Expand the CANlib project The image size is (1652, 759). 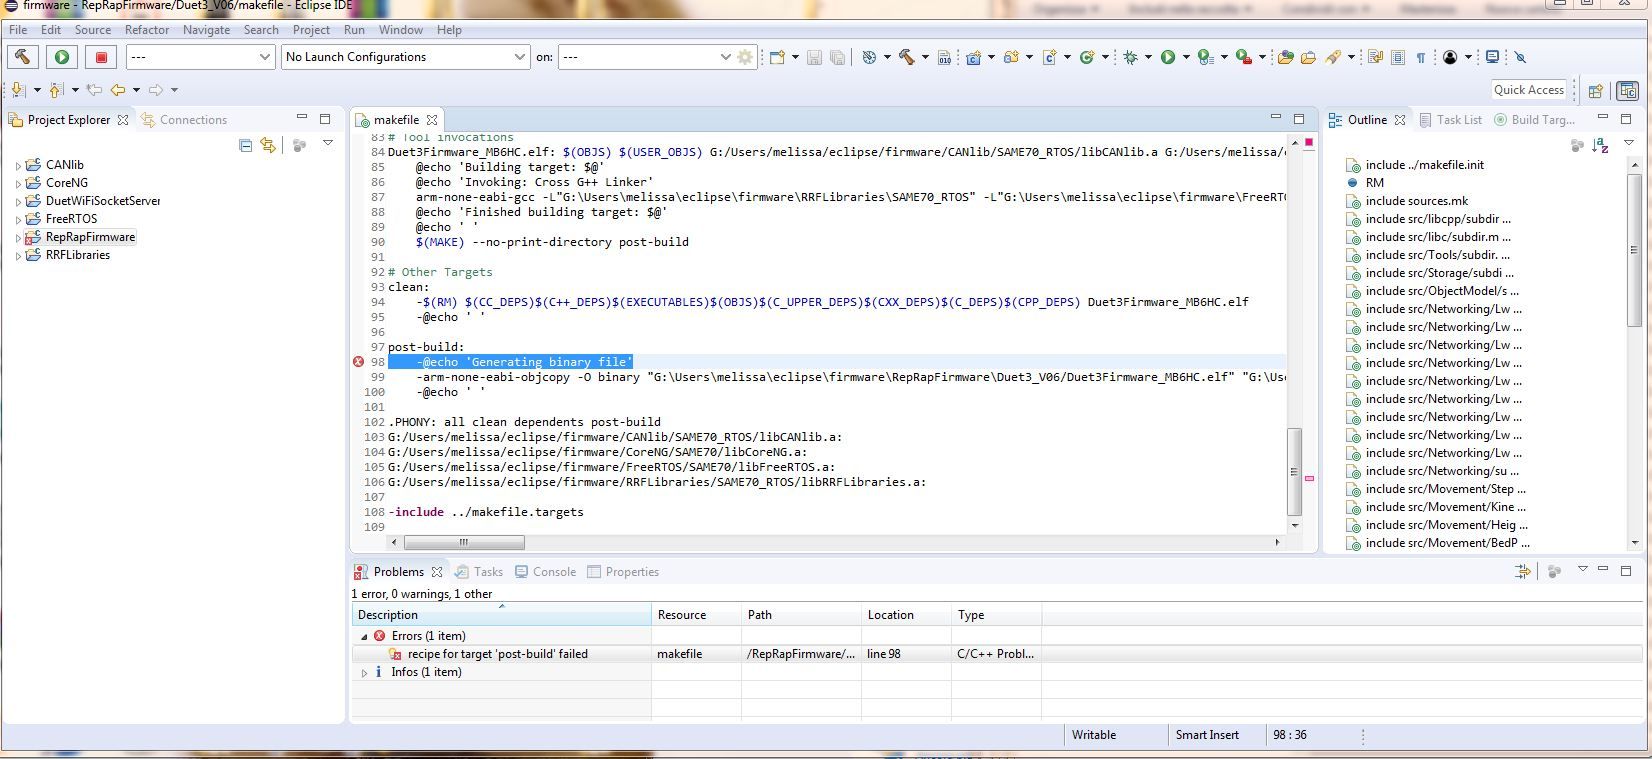coord(19,165)
